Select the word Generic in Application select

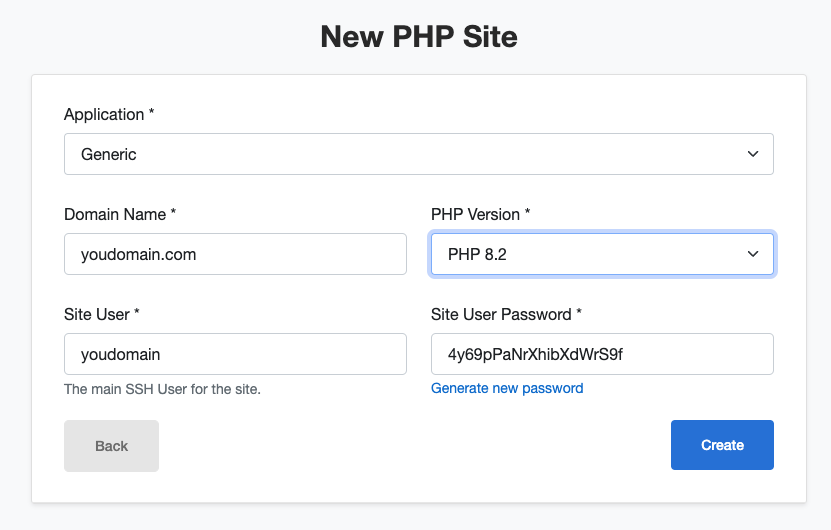[x=109, y=154]
